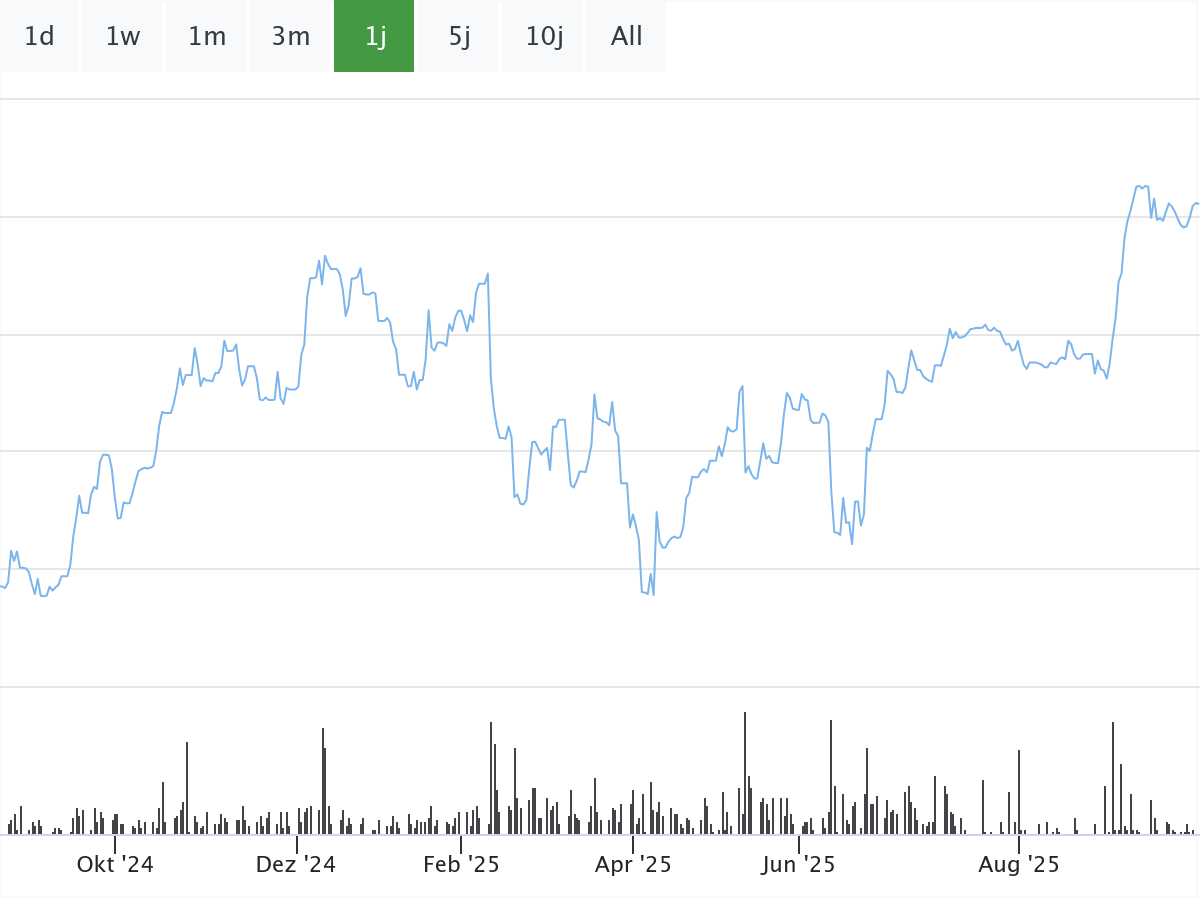Screen dimensions: 1200x900
Task: Switch chart to 1w range
Action: [x=123, y=37]
